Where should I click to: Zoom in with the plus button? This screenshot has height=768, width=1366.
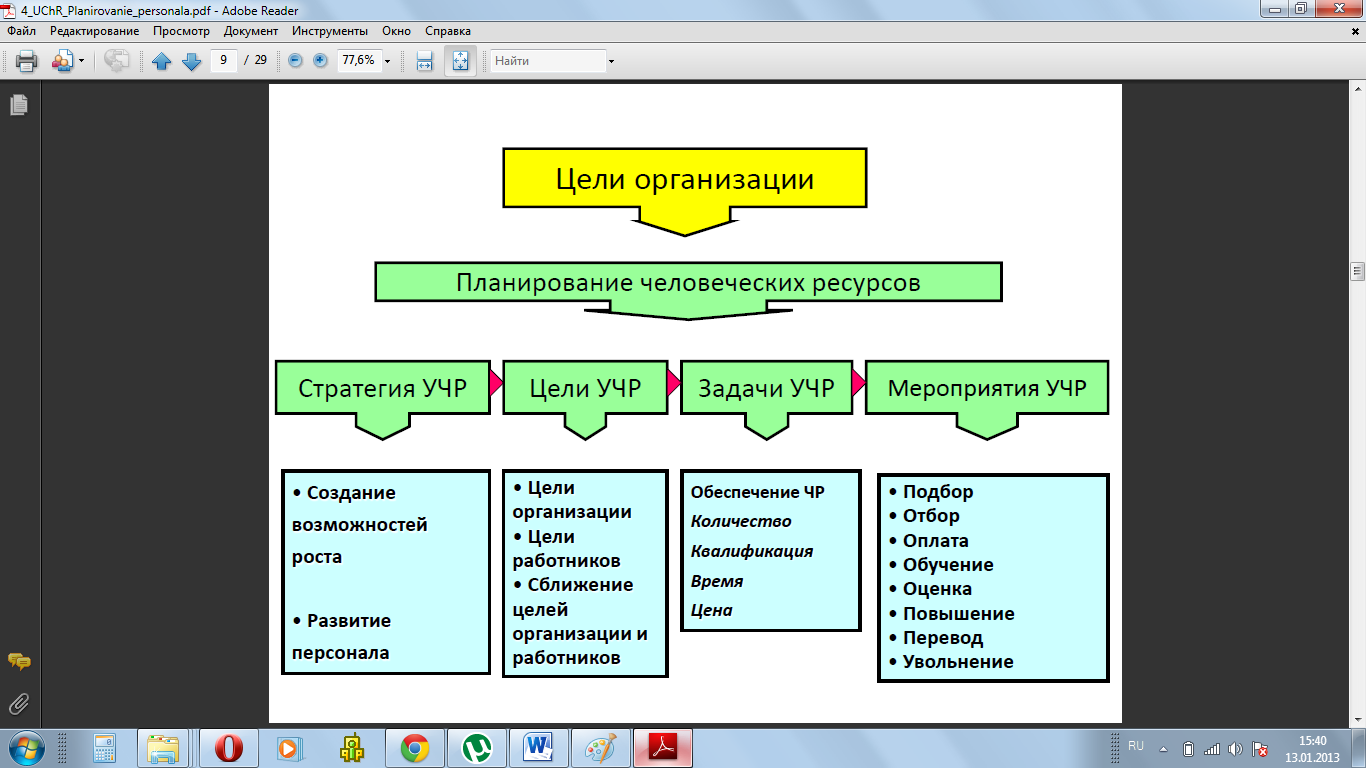(x=320, y=60)
